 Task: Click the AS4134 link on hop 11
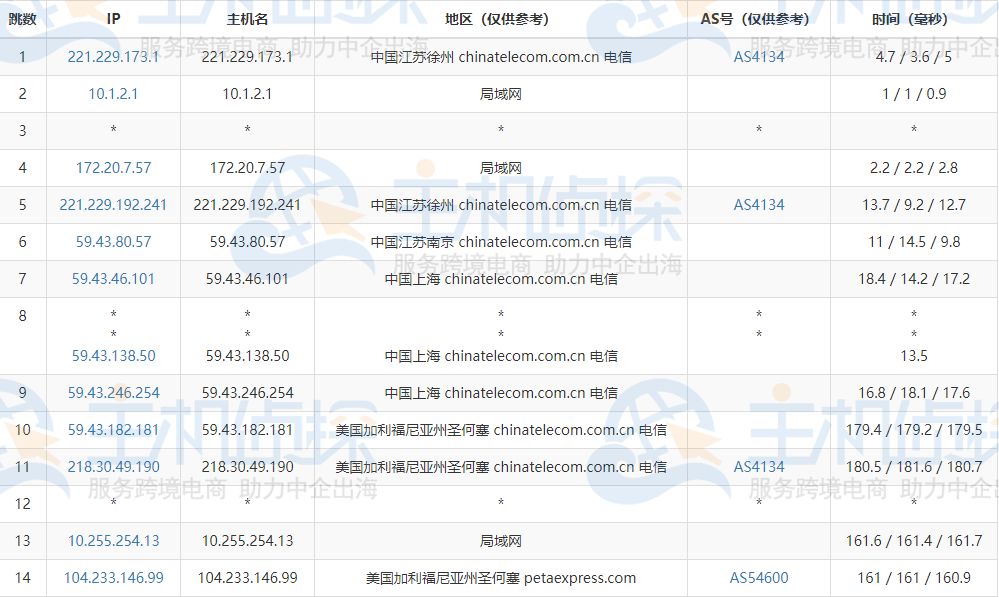757,466
